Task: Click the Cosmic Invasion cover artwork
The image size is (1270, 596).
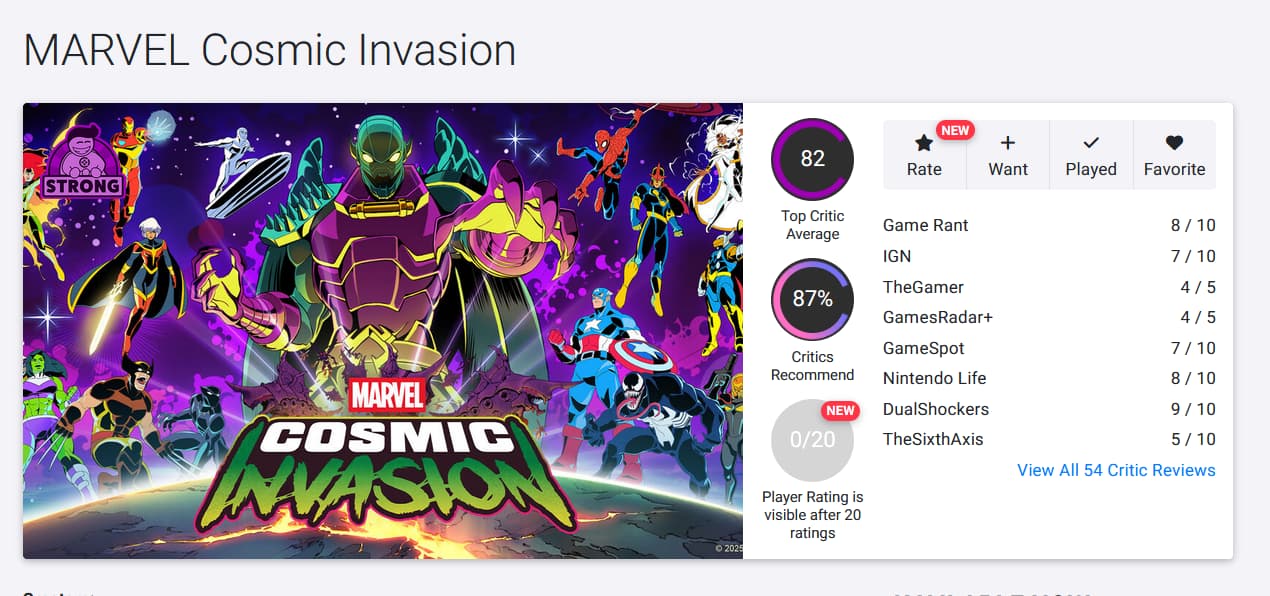Action: (382, 330)
